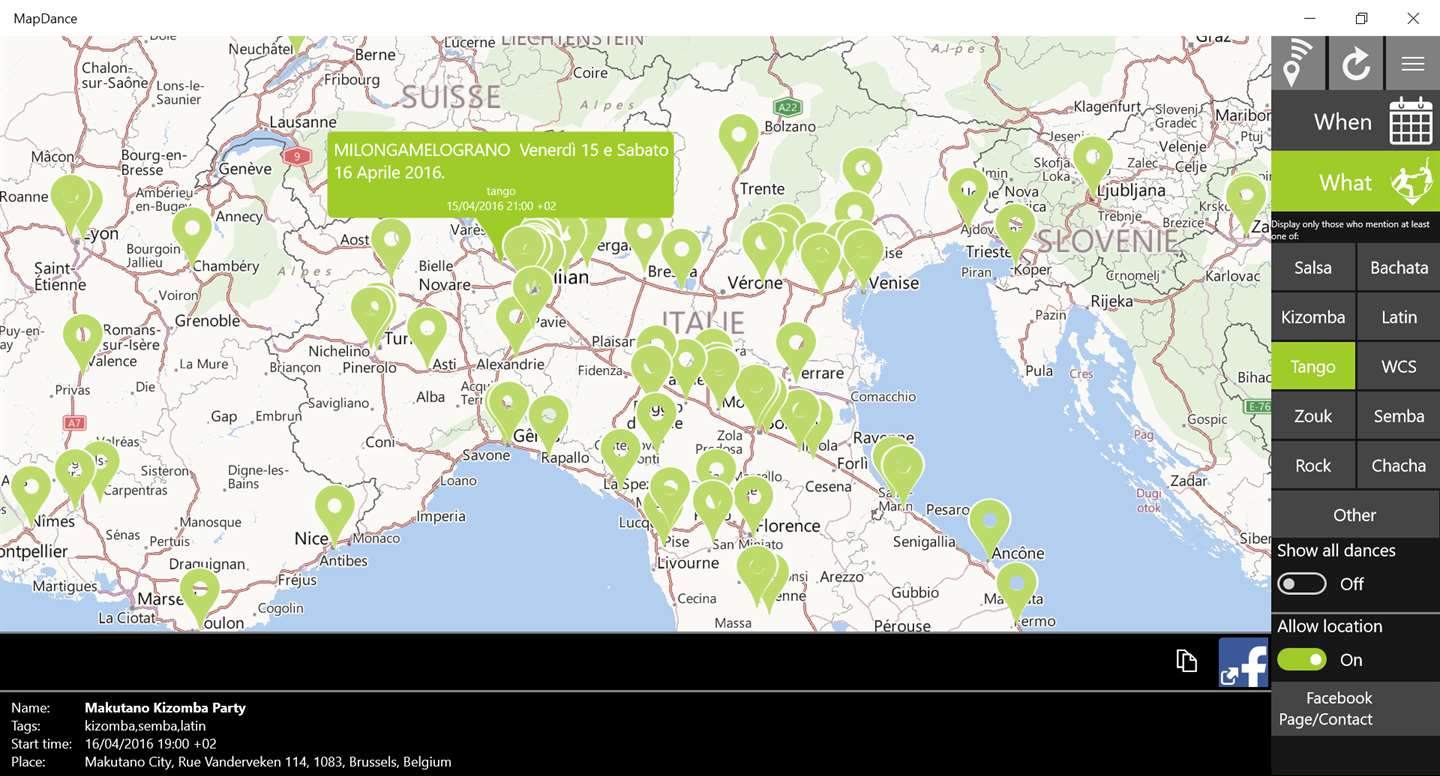
Task: Click the MILONGAMELOGRANO event popup
Action: point(500,174)
